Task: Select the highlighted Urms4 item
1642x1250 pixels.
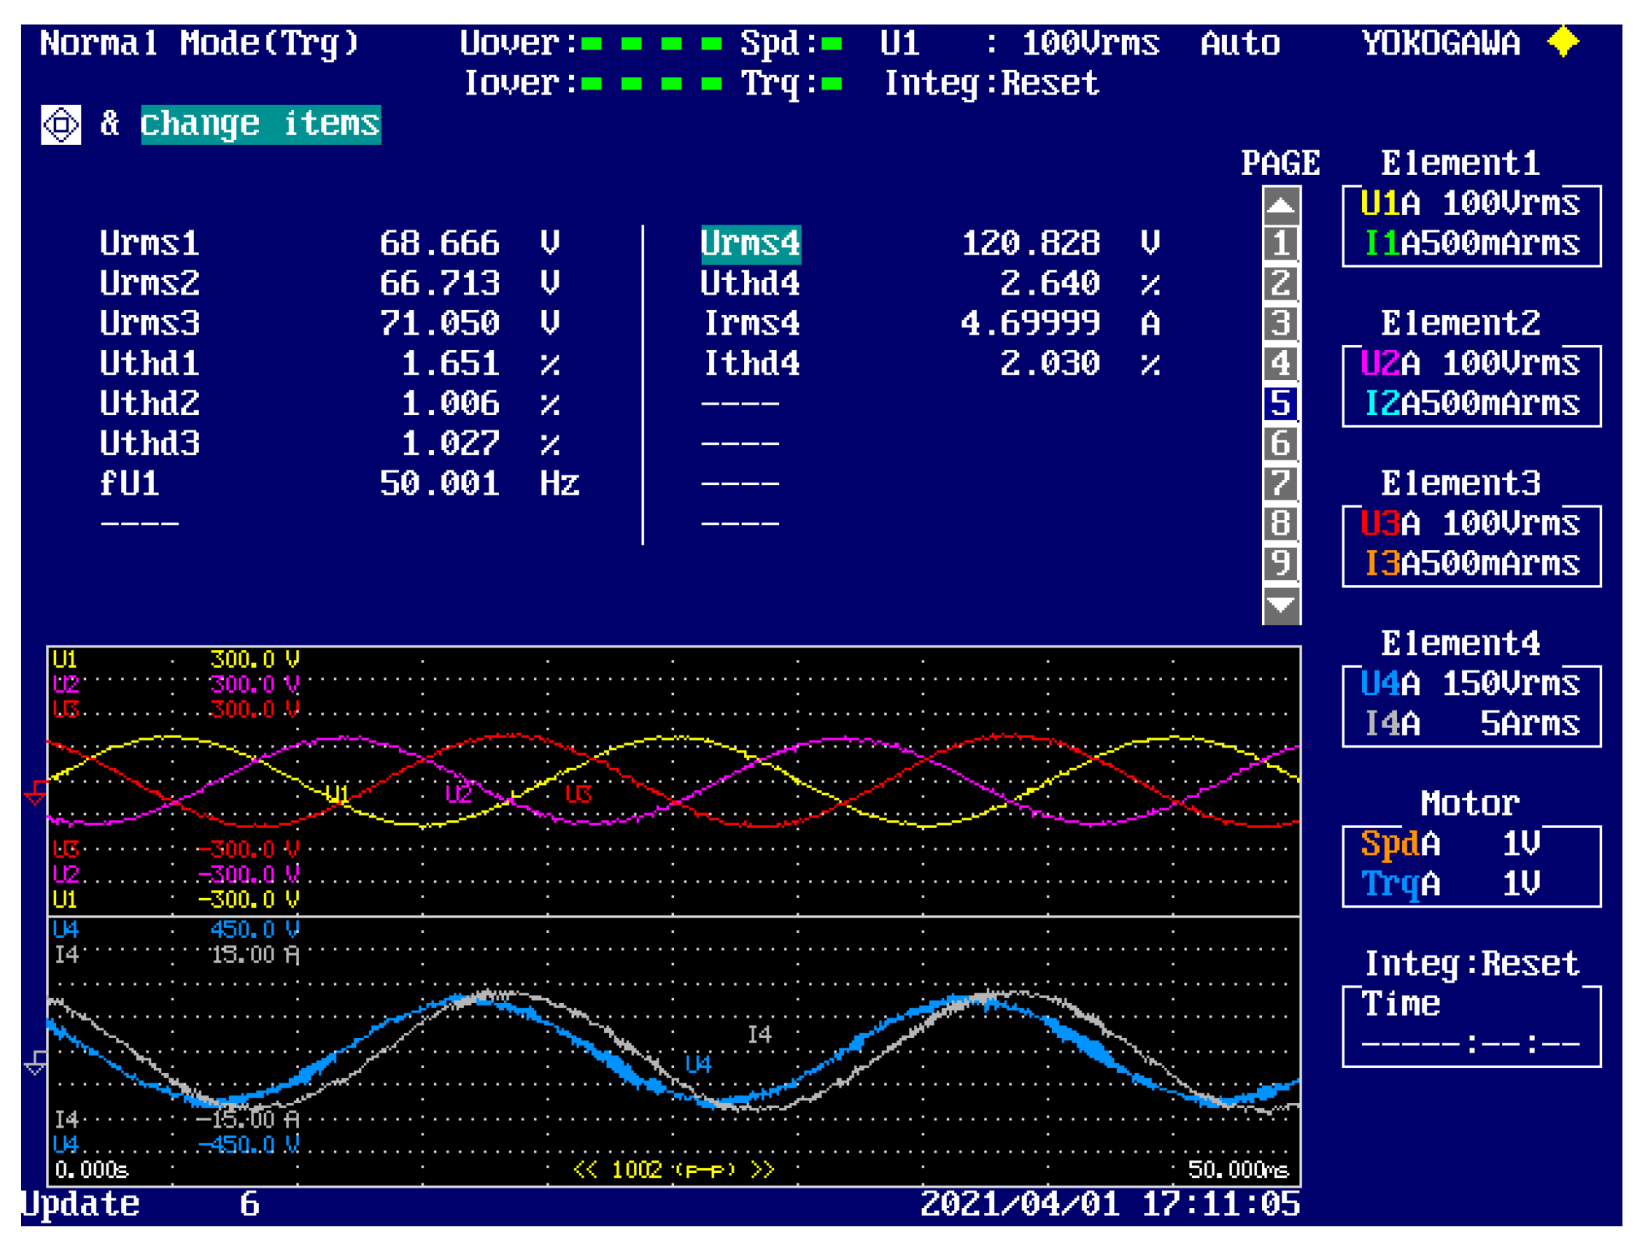Action: point(750,244)
